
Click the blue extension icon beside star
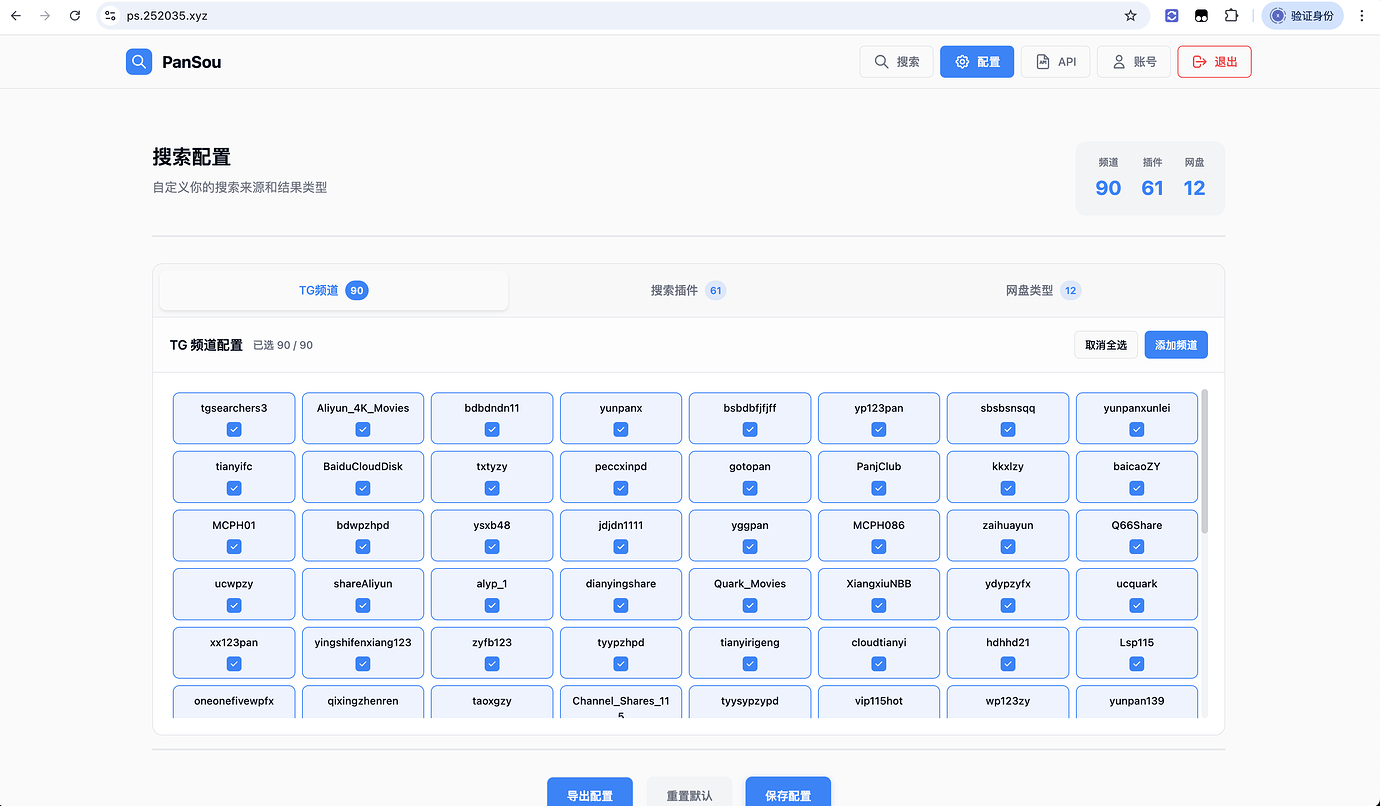pyautogui.click(x=1172, y=16)
